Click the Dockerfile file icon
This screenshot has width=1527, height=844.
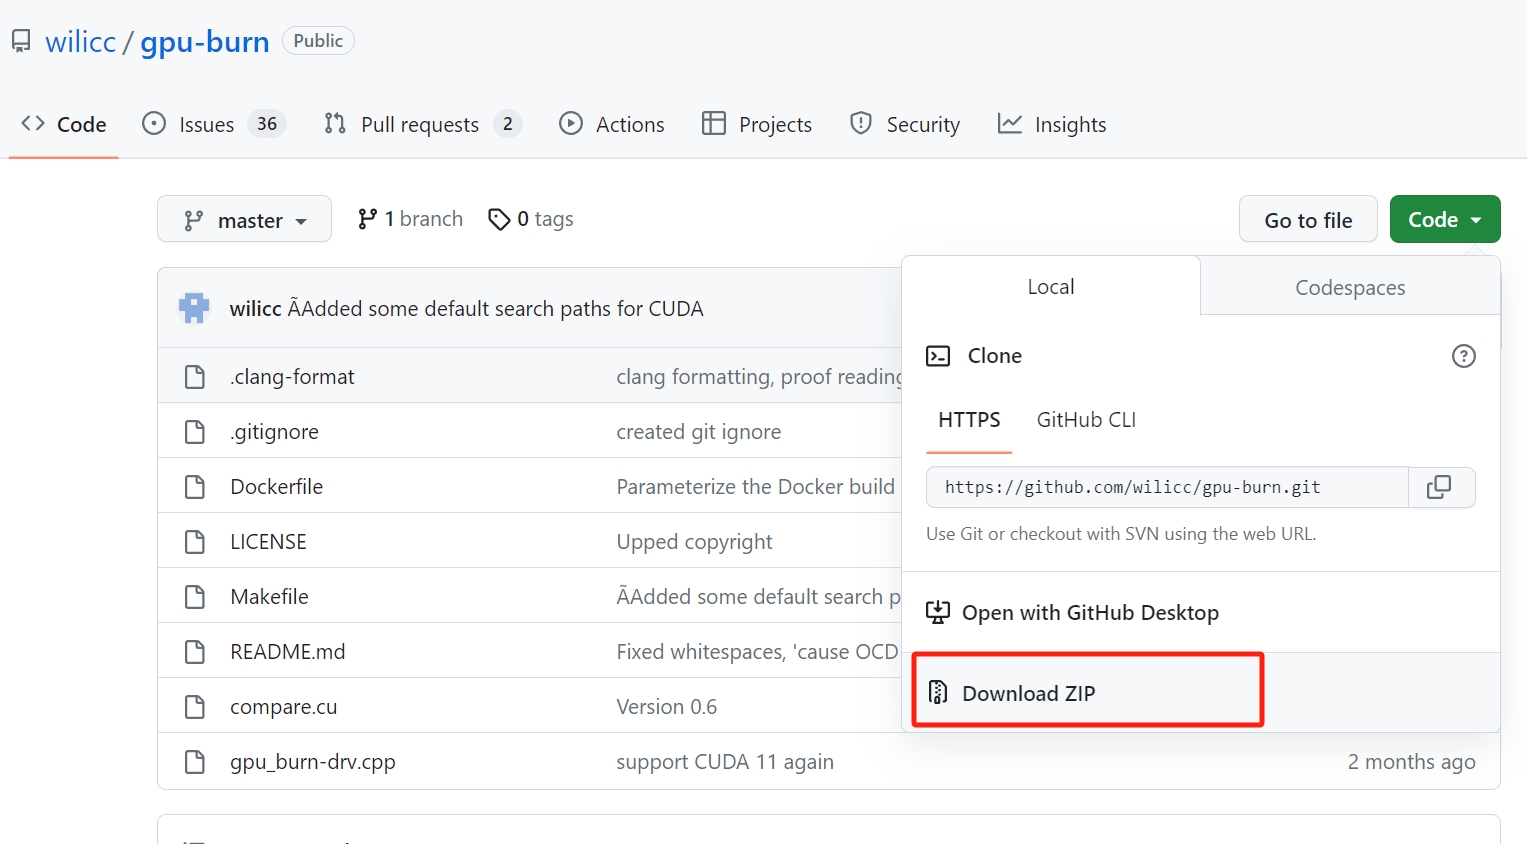[194, 486]
